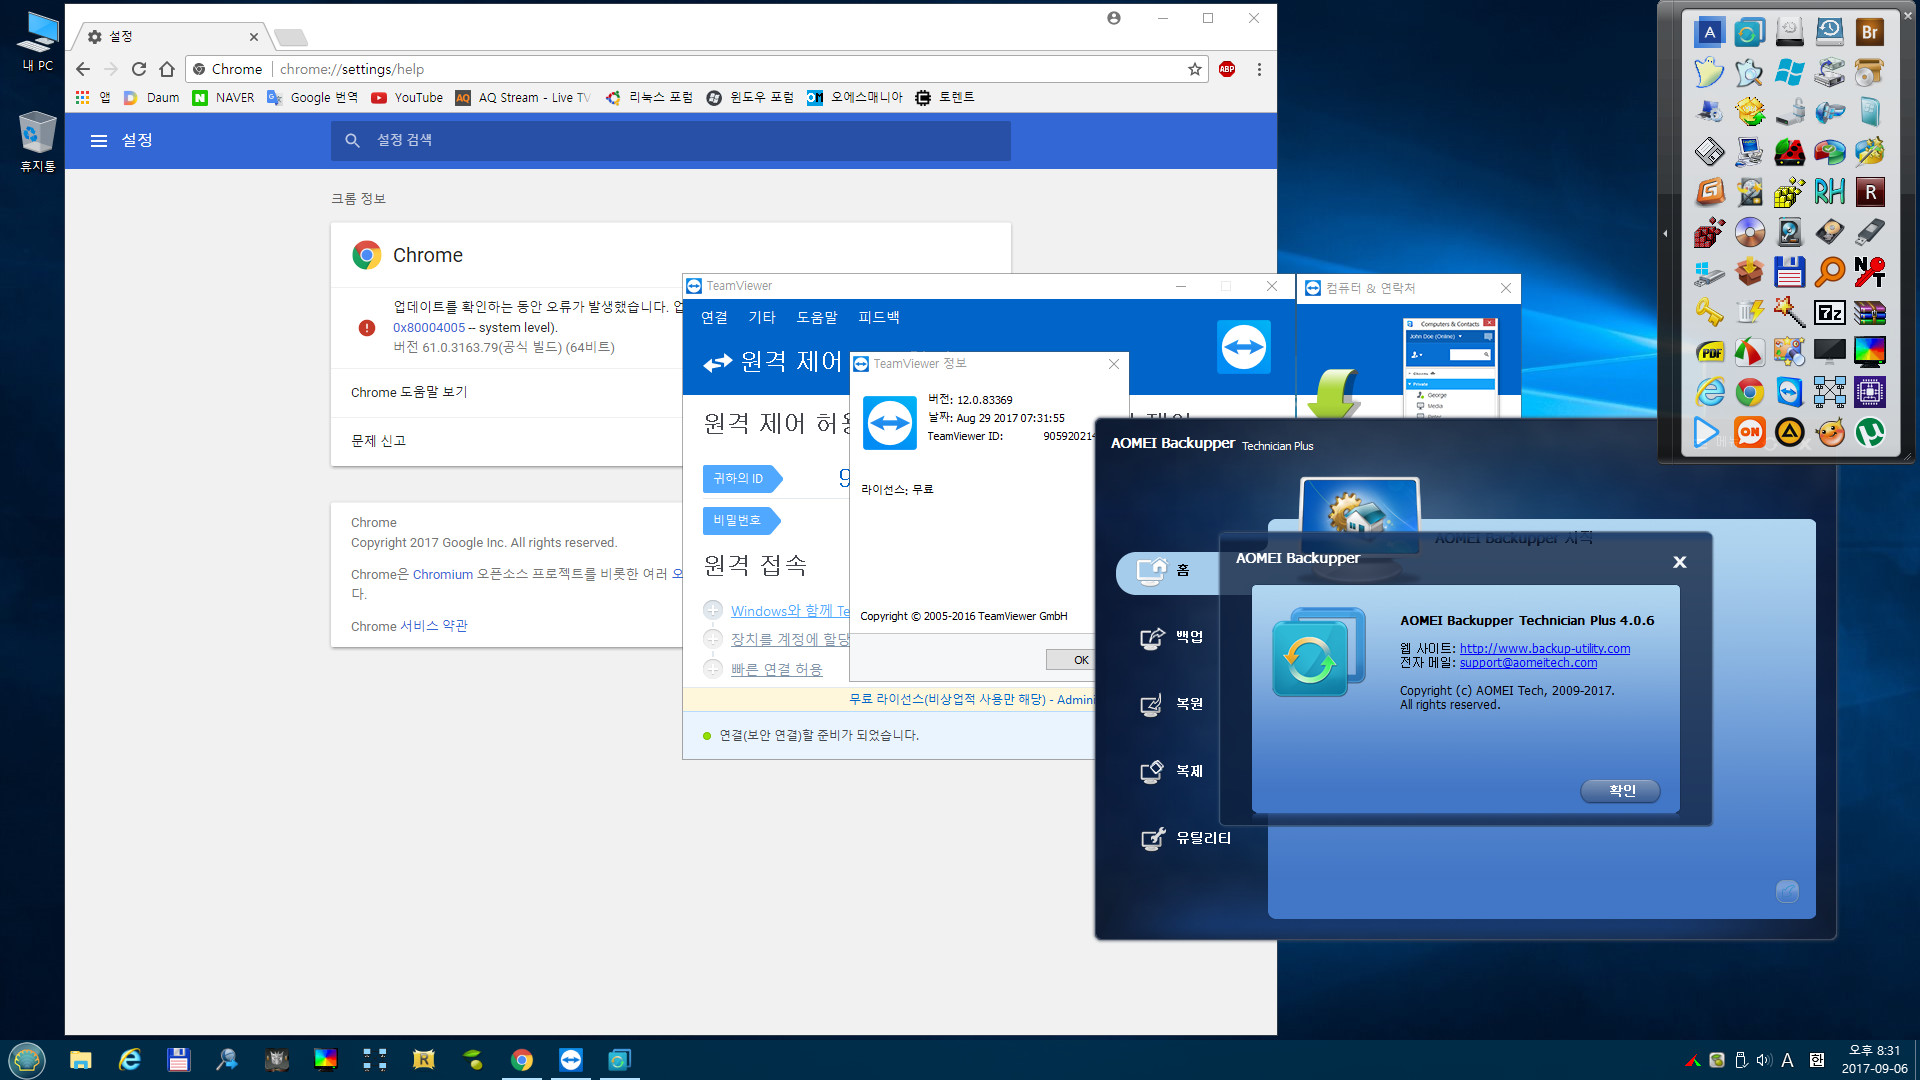Open the NT key password tool icon

tap(1869, 272)
